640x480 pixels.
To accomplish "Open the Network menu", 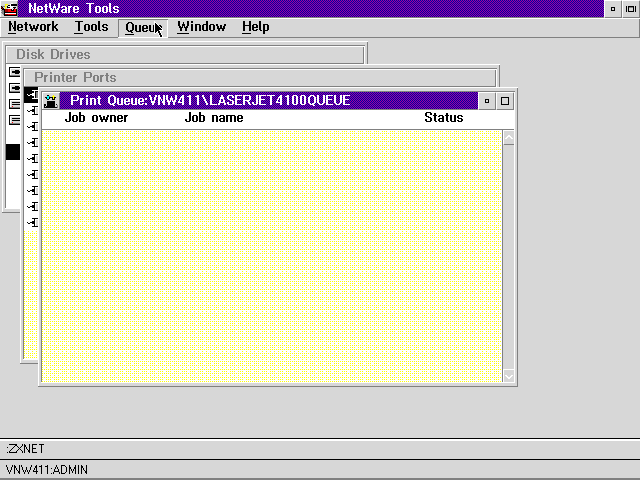I will tap(33, 27).
